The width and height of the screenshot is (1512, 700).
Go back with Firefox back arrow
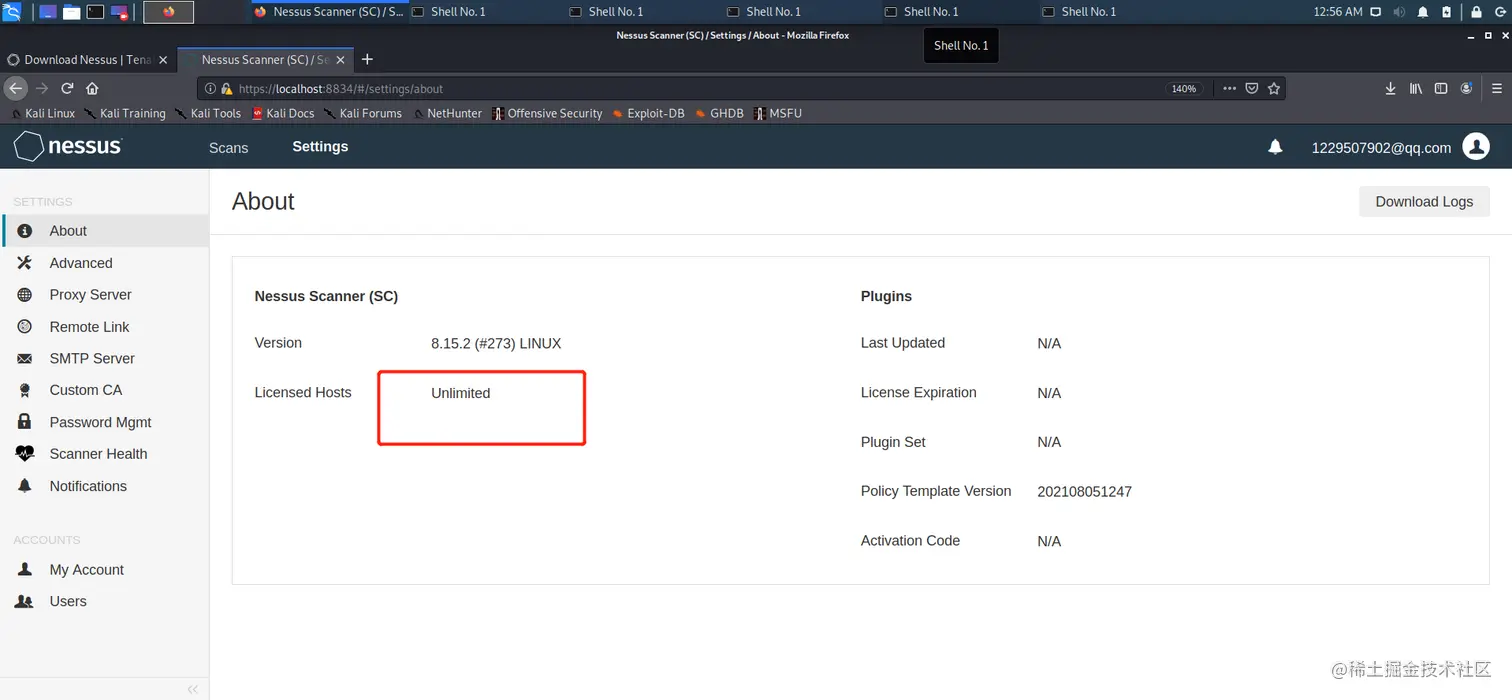point(15,88)
